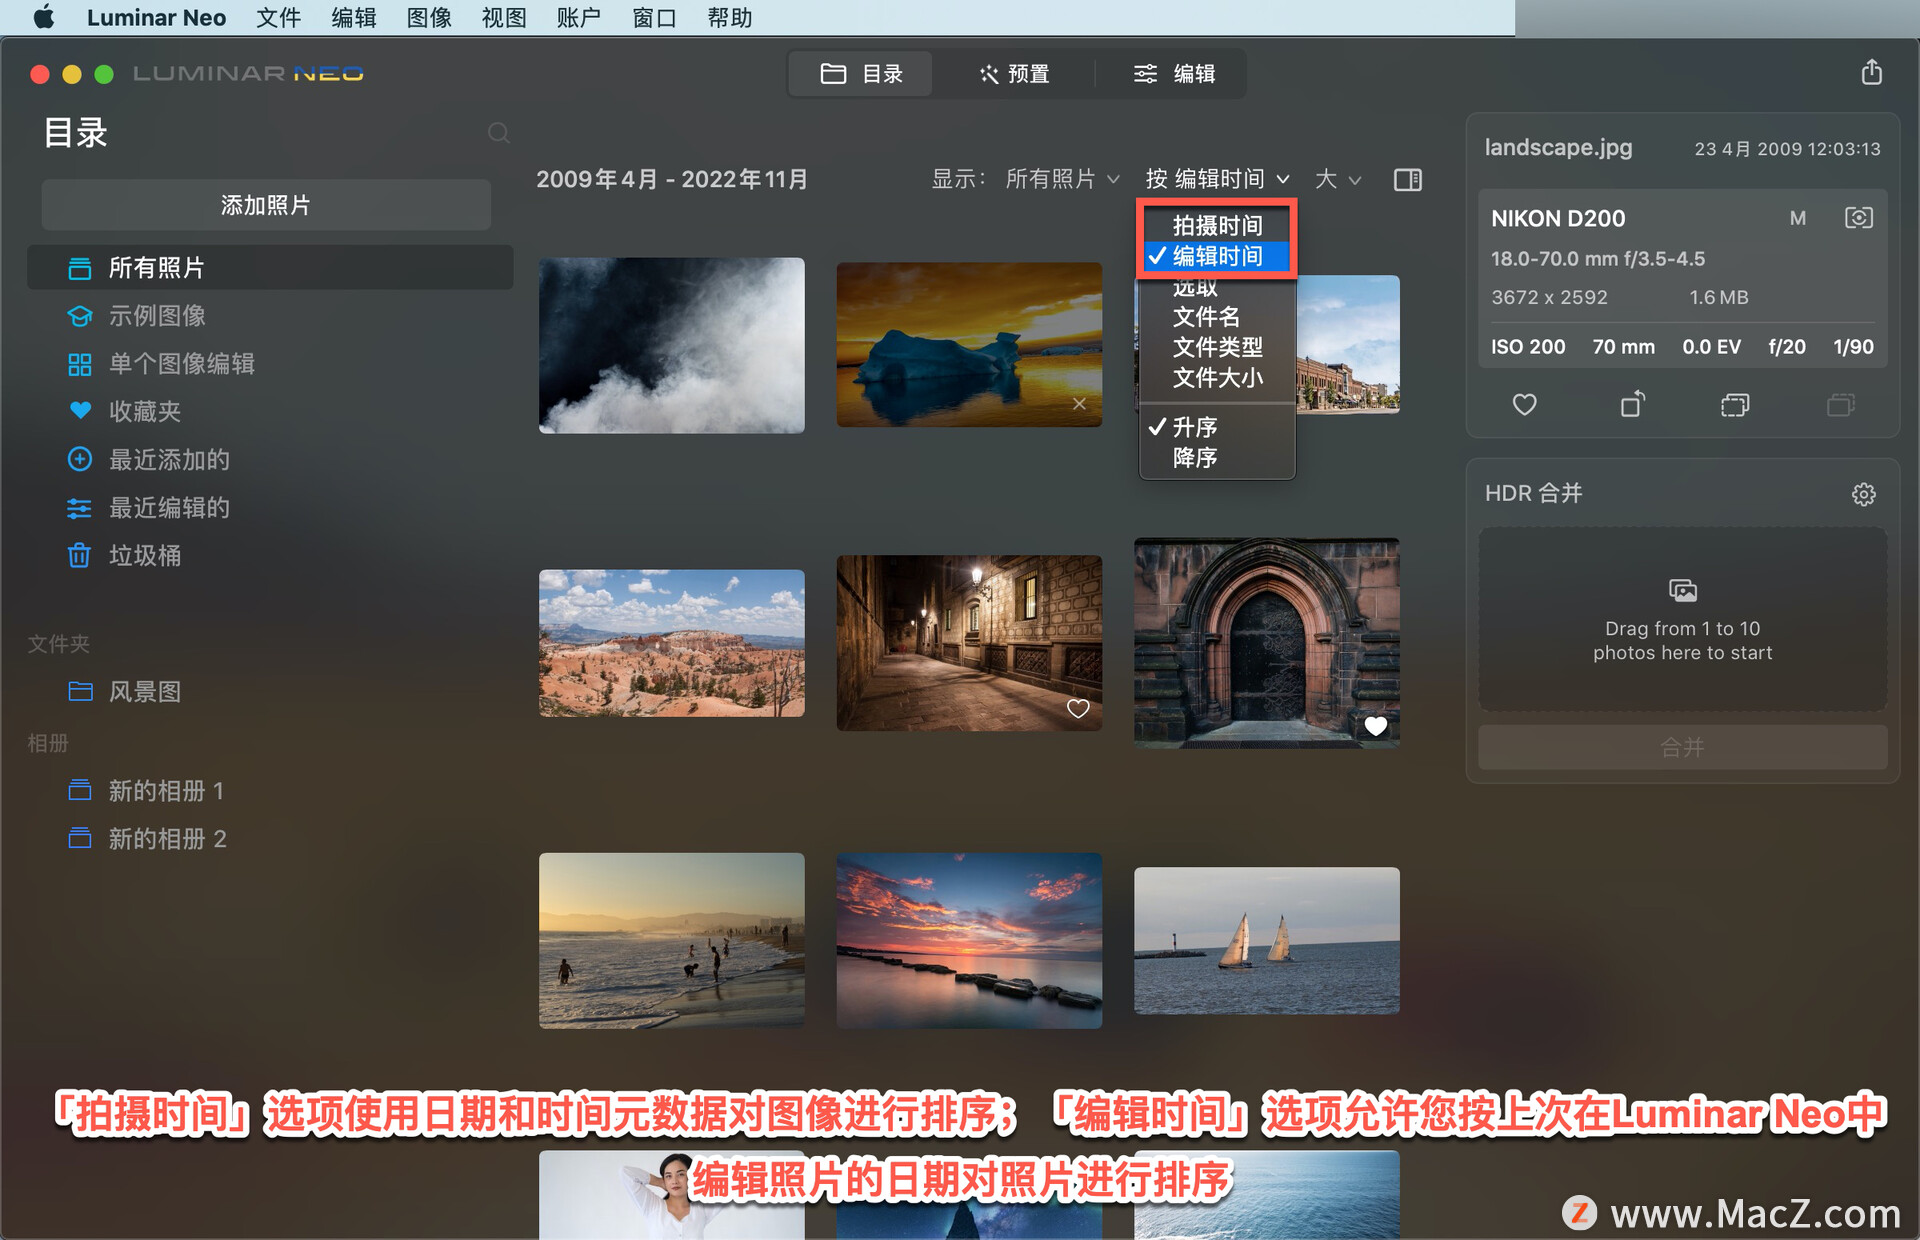The width and height of the screenshot is (1920, 1240).
Task: Open the Apple menu
Action: tap(43, 17)
